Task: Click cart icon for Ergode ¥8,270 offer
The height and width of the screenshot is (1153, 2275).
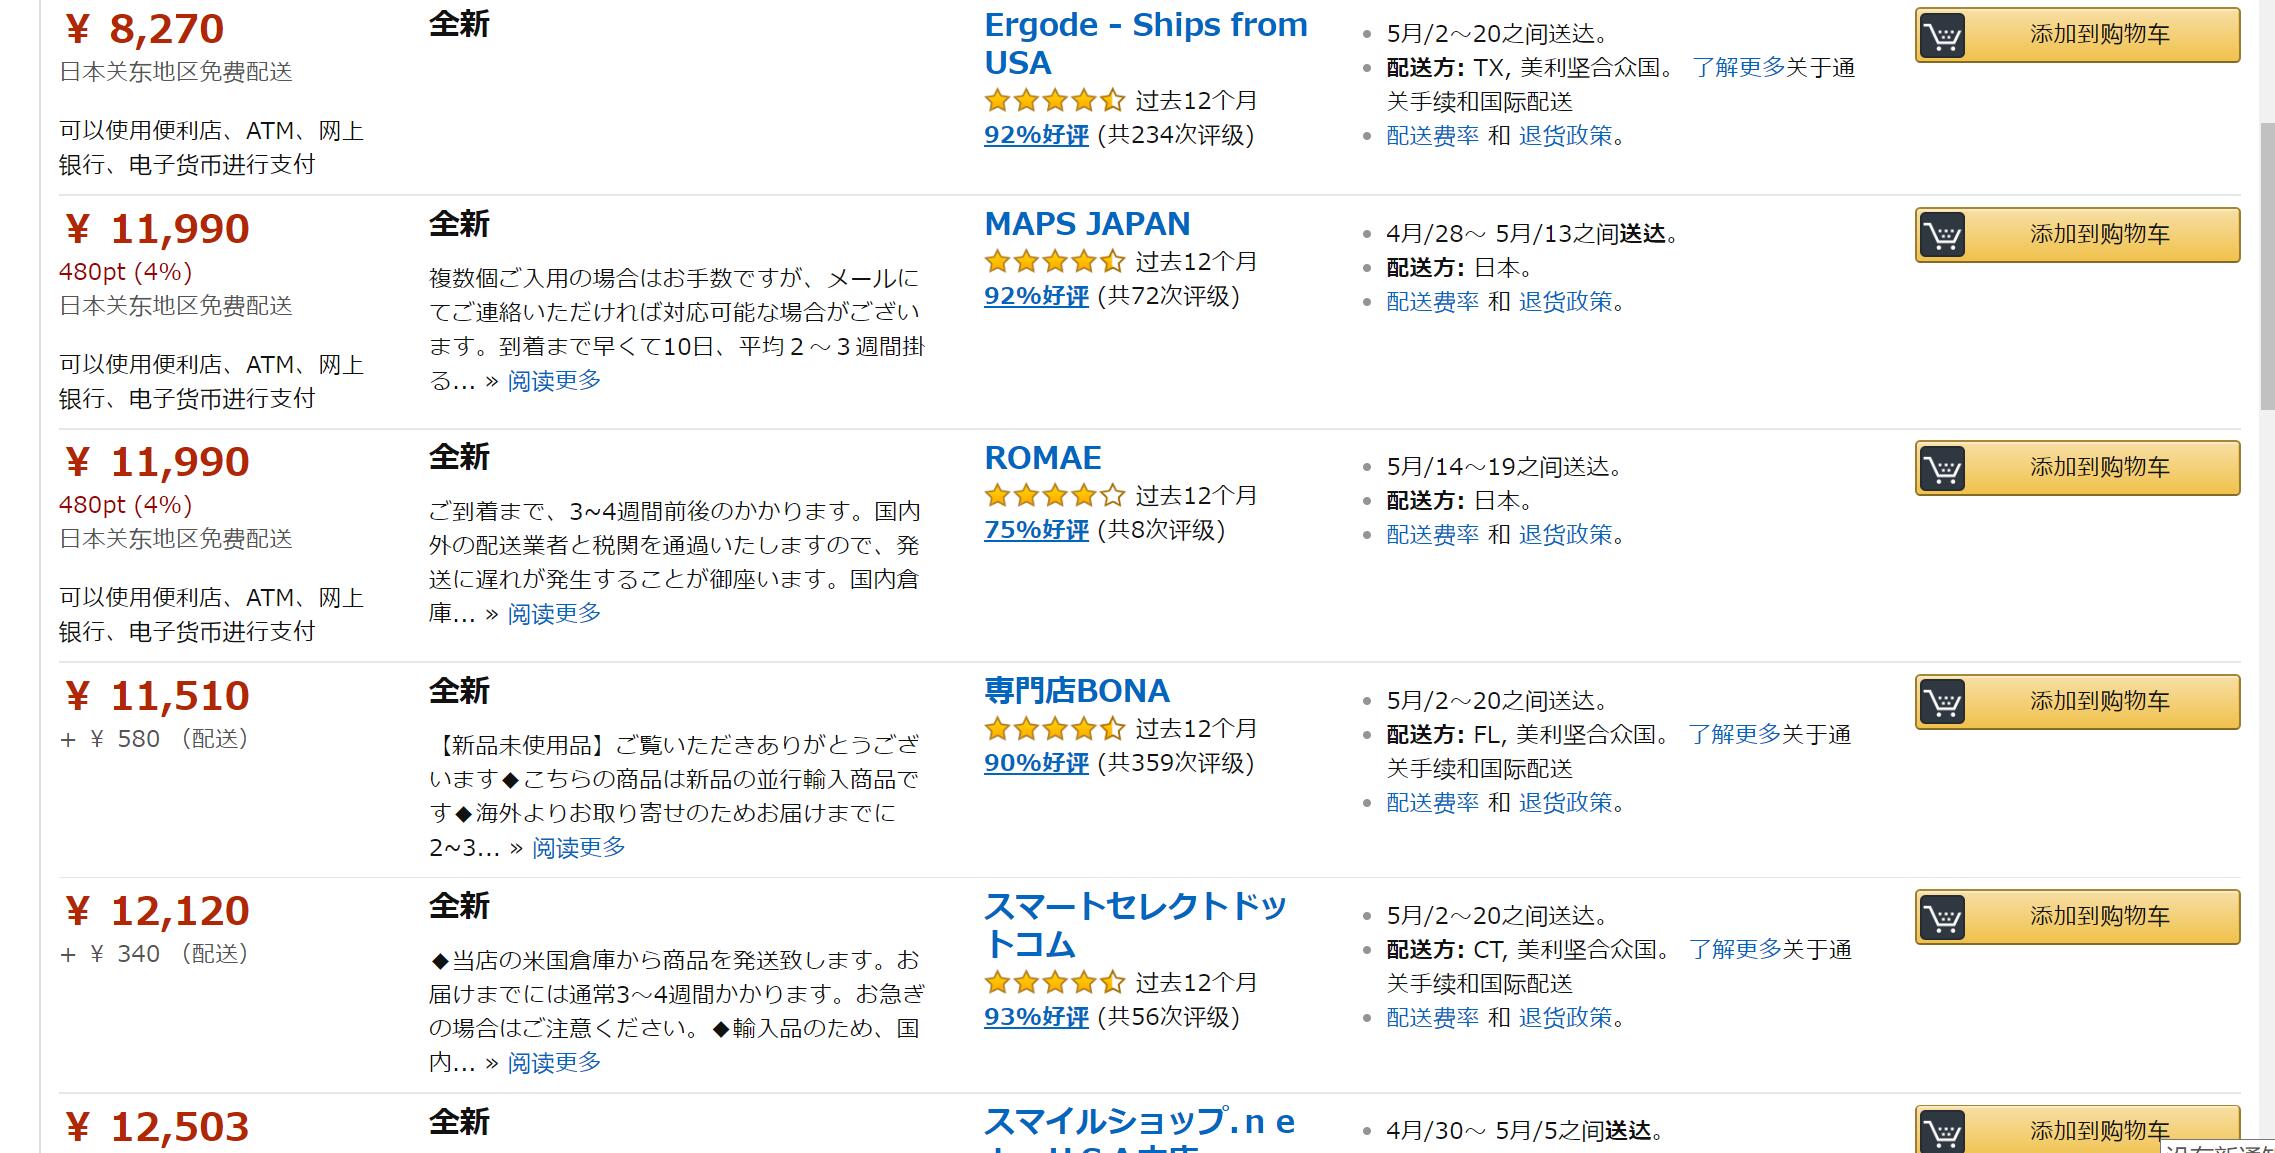Action: pos(1942,36)
